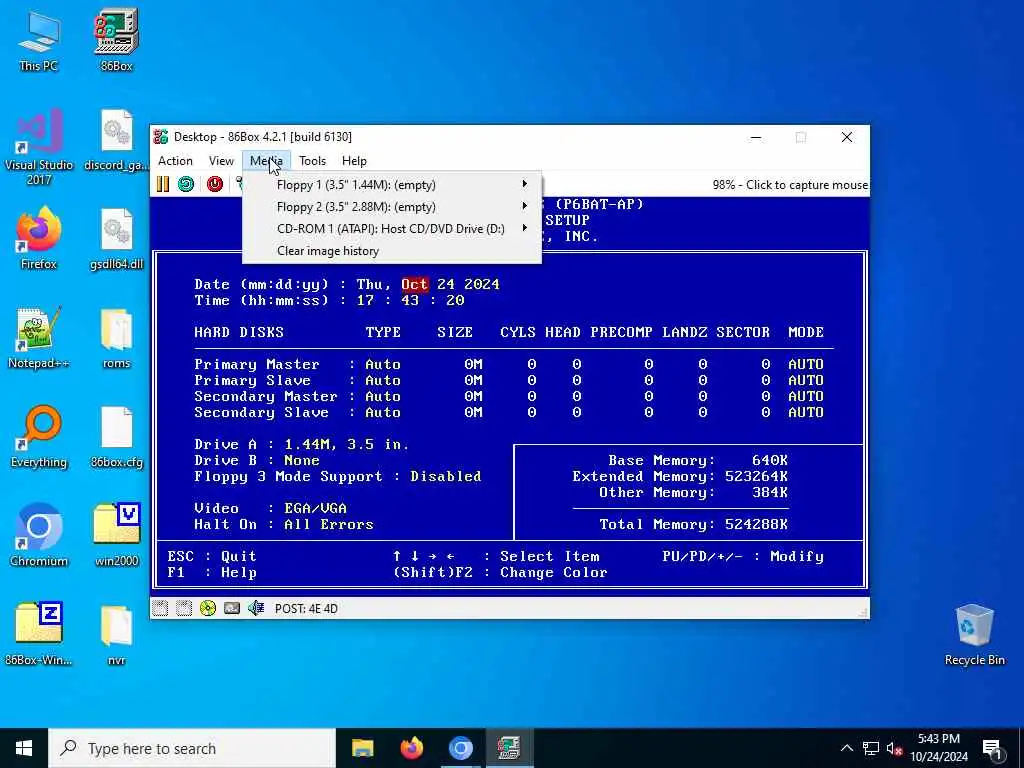Open the Help menu
Image resolution: width=1024 pixels, height=768 pixels.
click(x=354, y=161)
